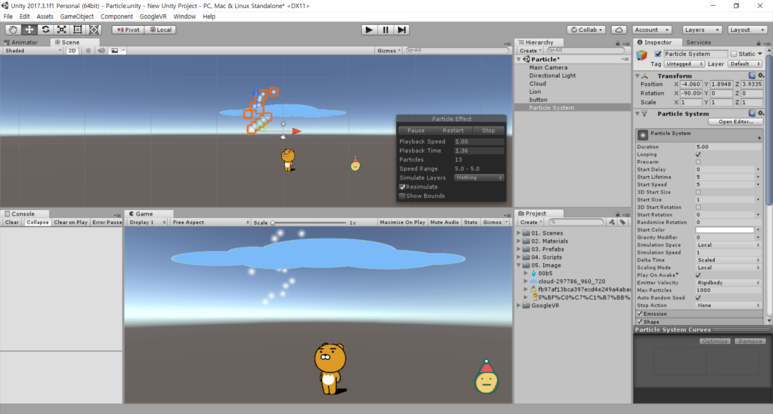Open the Scene Gizmos dropdown
The image size is (773, 414).
pyautogui.click(x=389, y=50)
